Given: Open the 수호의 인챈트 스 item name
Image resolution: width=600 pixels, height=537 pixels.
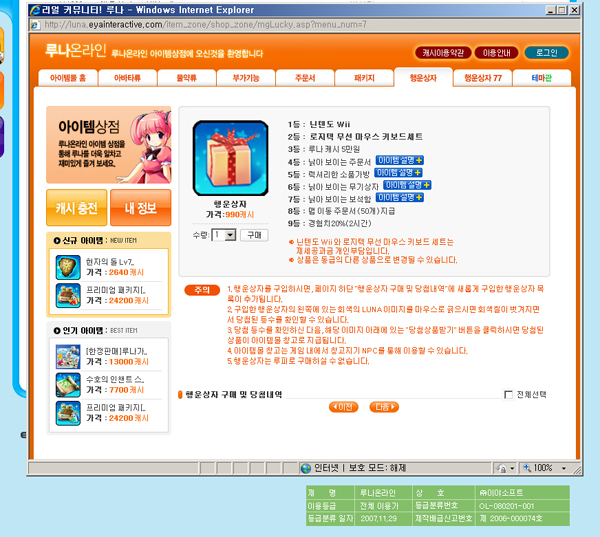Looking at the screenshot, I should [x=115, y=380].
